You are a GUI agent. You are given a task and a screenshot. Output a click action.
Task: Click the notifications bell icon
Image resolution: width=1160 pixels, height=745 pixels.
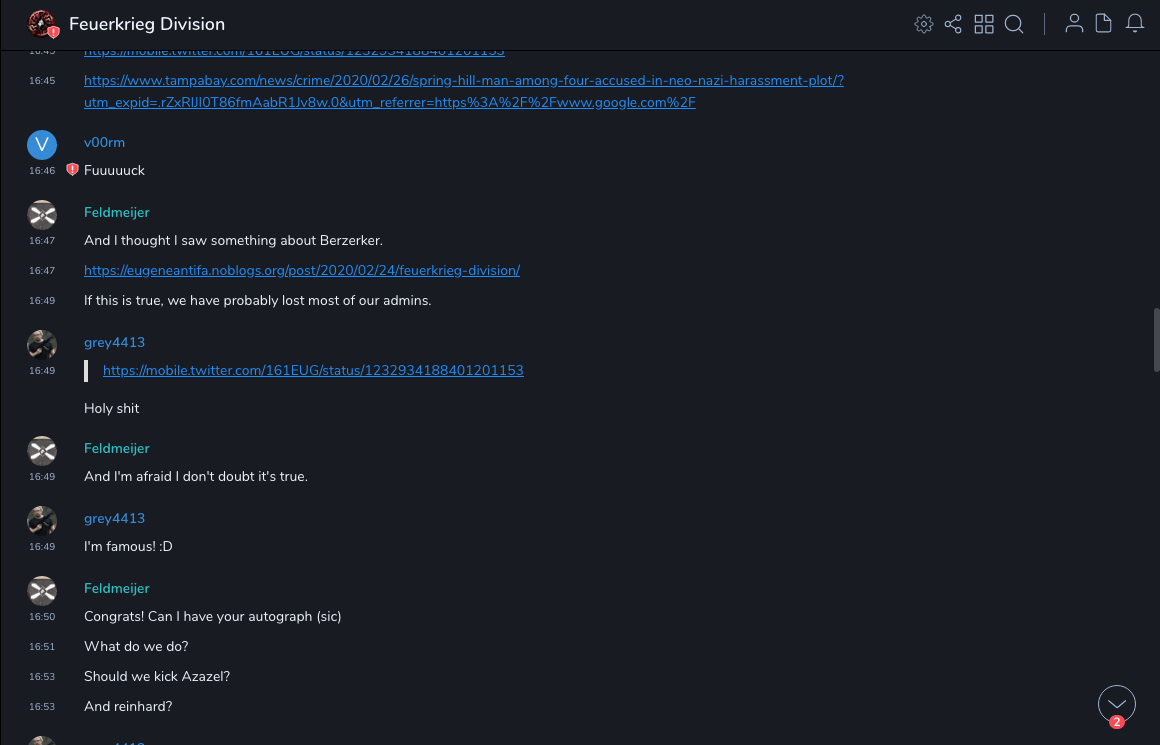[1135, 24]
